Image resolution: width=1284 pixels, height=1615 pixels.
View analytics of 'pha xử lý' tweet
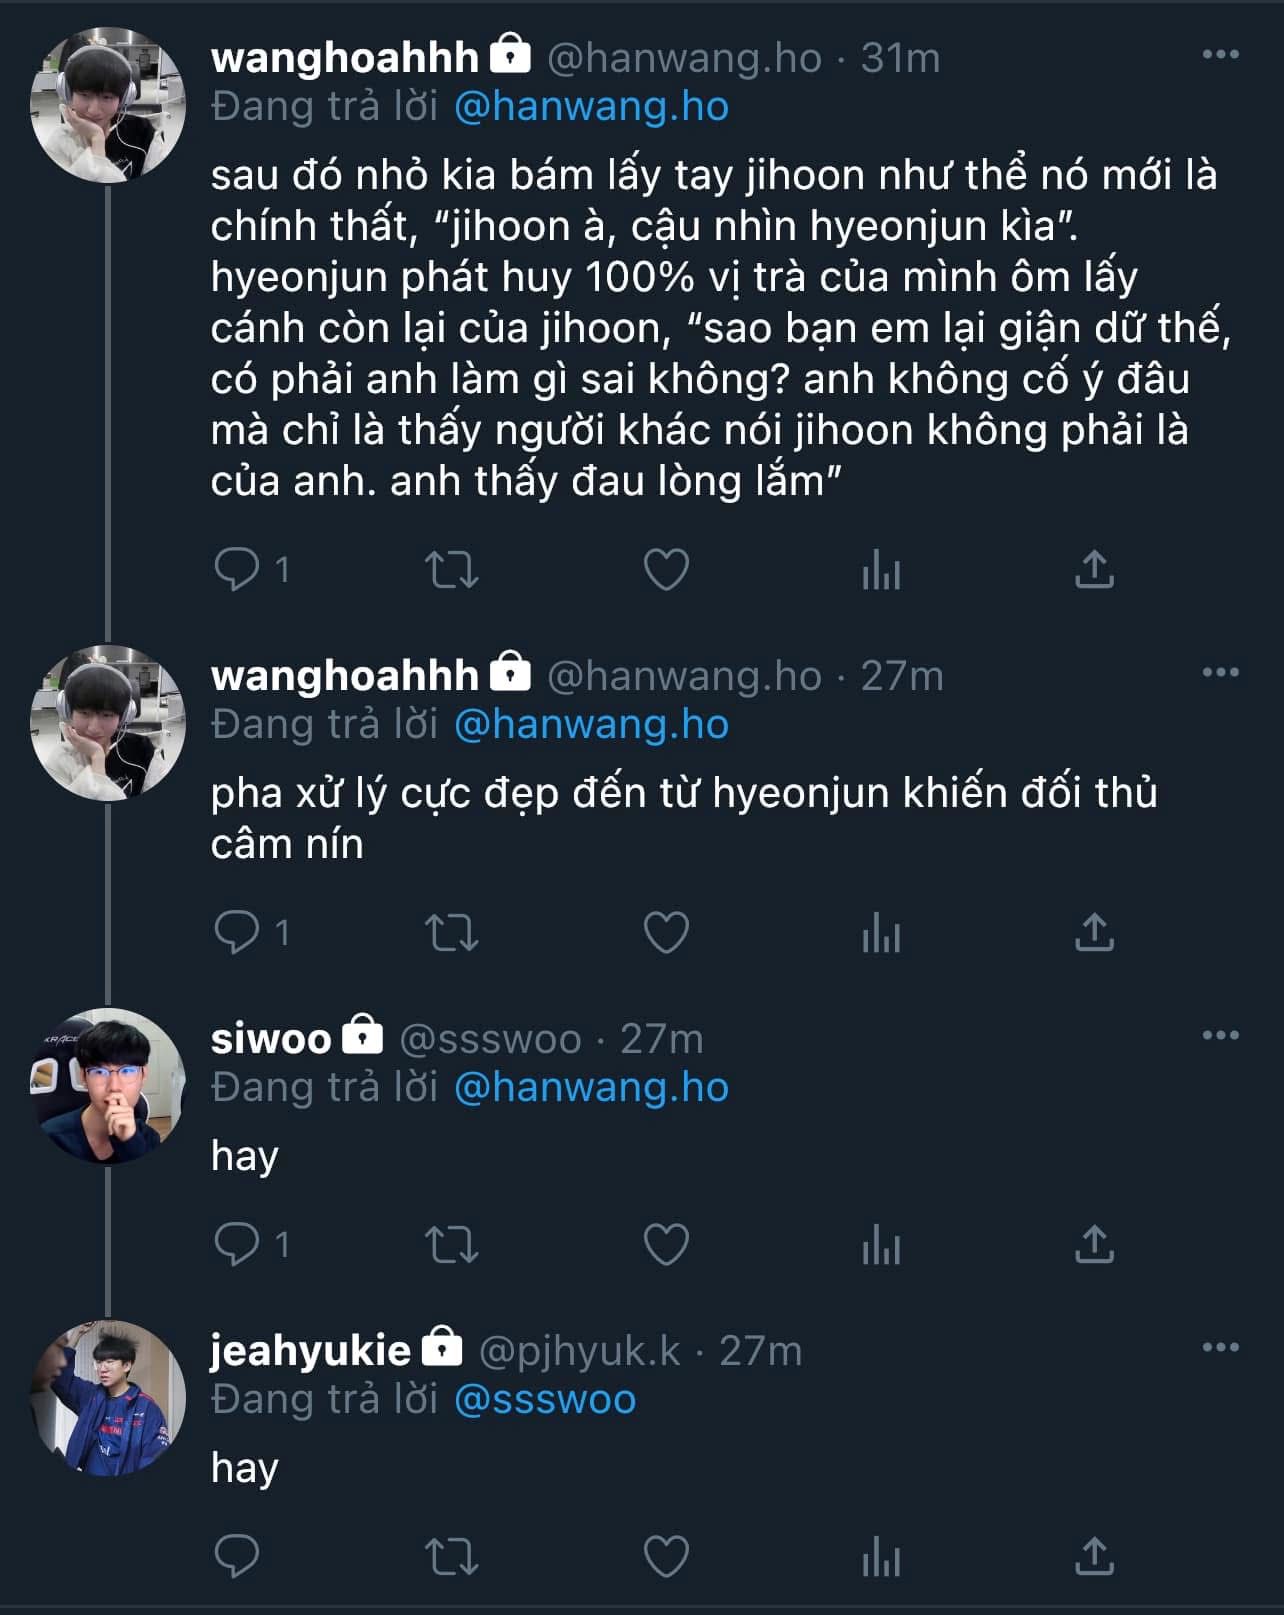(881, 933)
